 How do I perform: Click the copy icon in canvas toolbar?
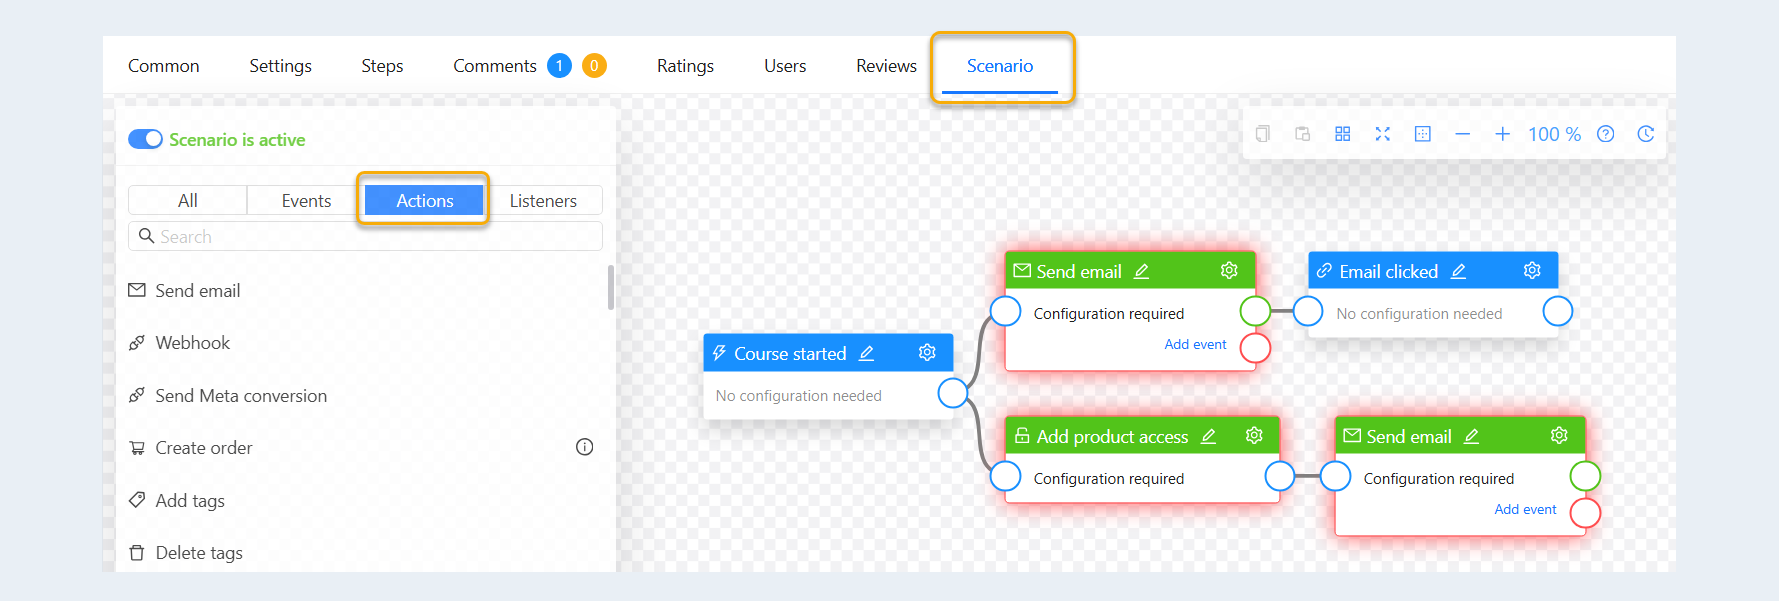point(1262,134)
